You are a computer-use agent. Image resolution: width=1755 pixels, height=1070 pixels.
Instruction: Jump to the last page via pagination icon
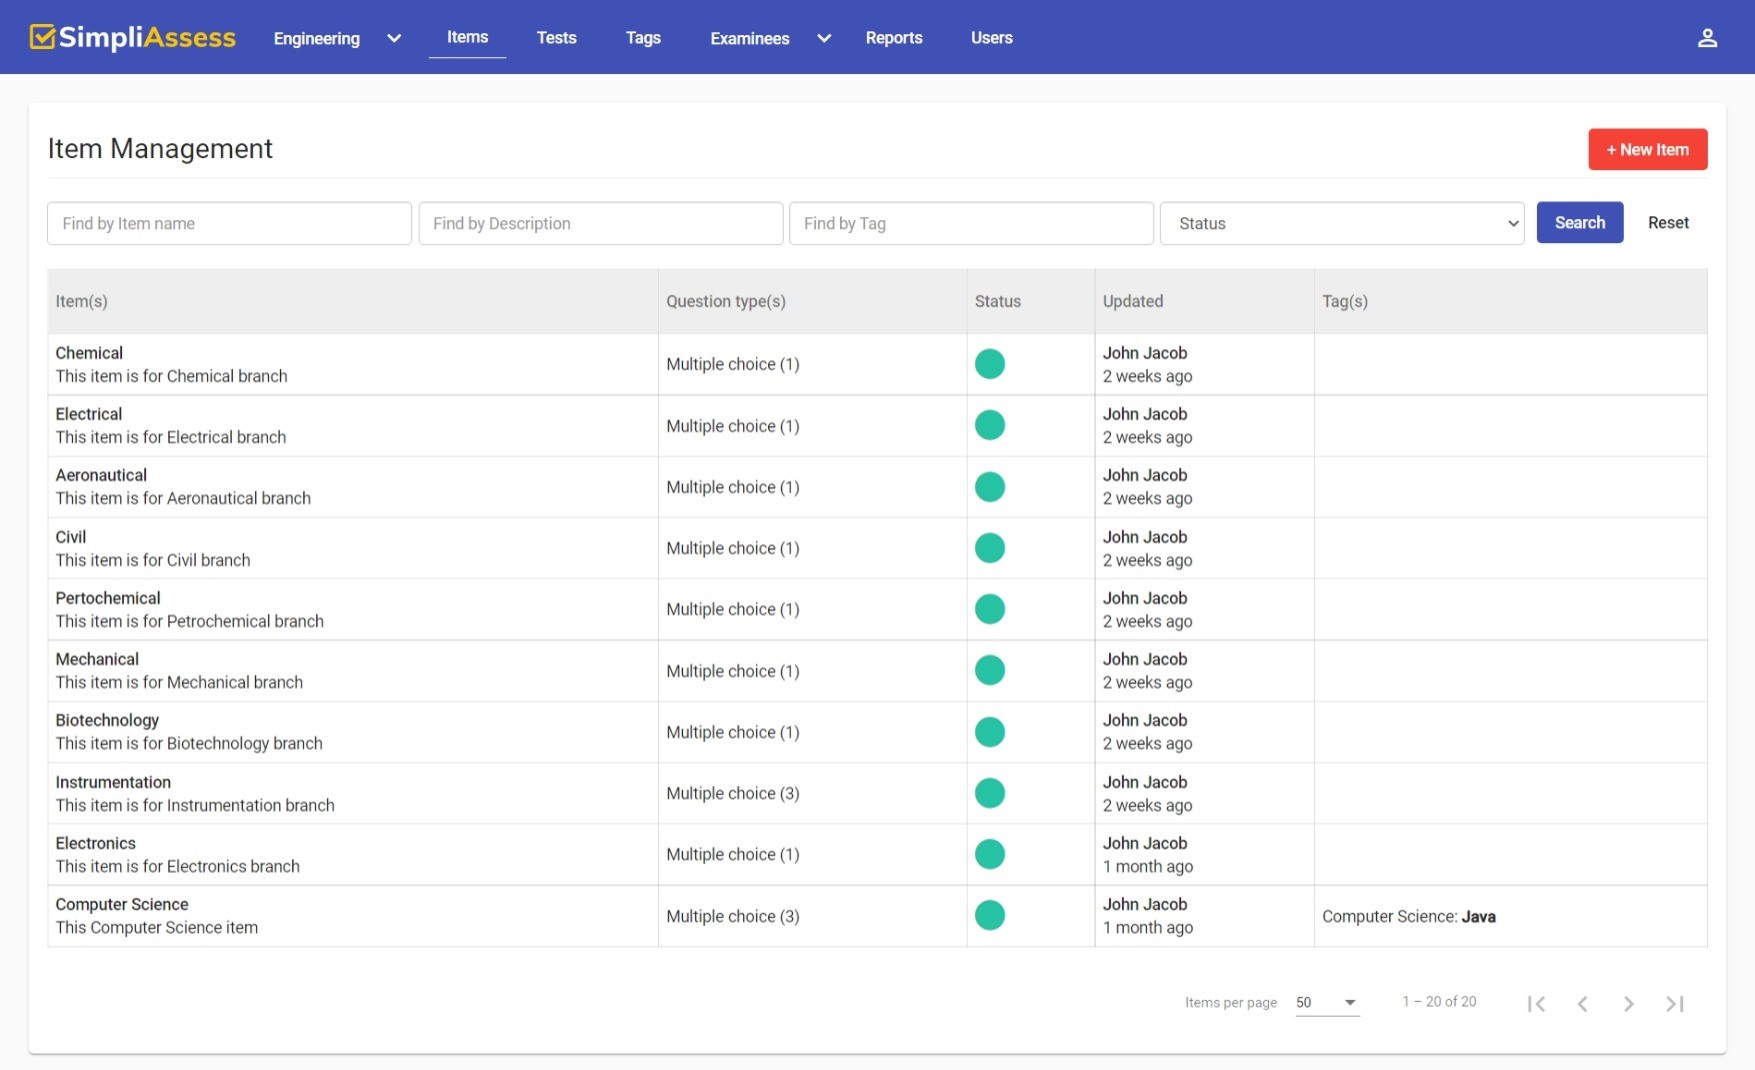(x=1673, y=1003)
